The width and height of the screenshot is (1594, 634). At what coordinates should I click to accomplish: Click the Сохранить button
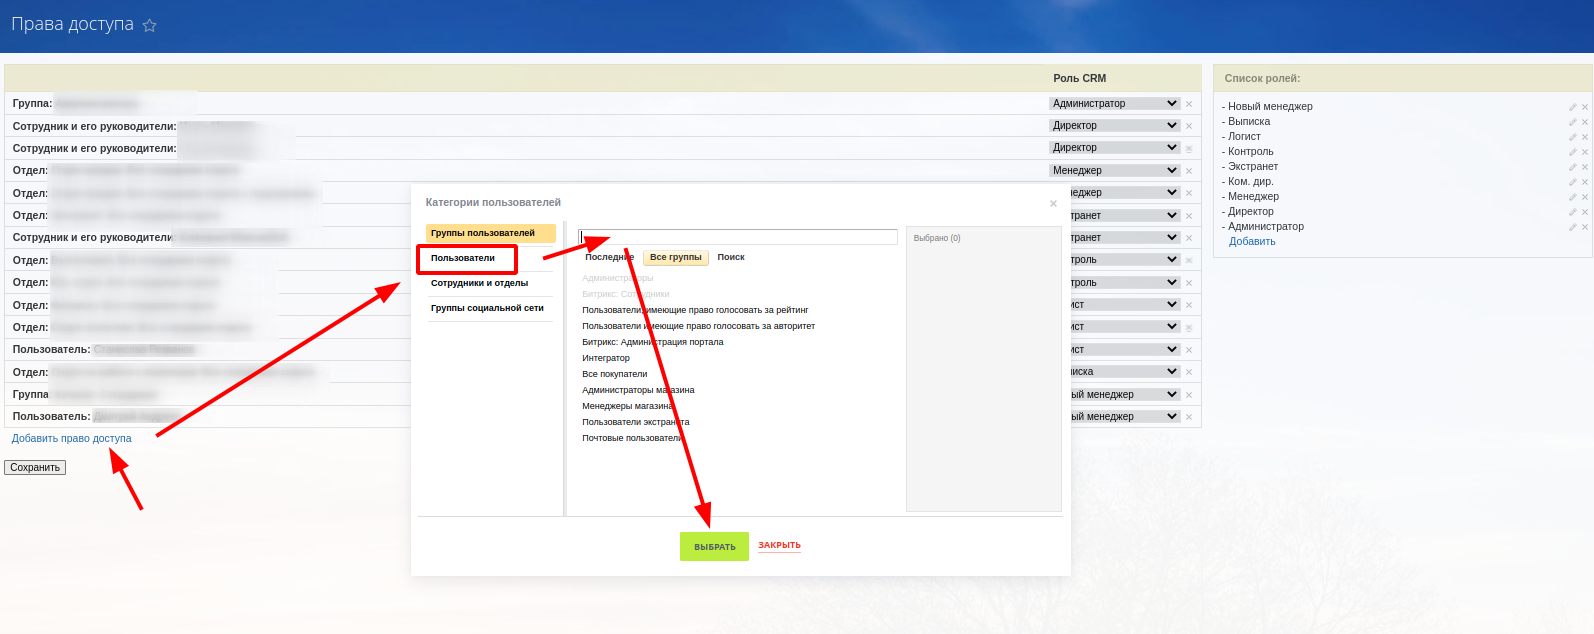35,468
